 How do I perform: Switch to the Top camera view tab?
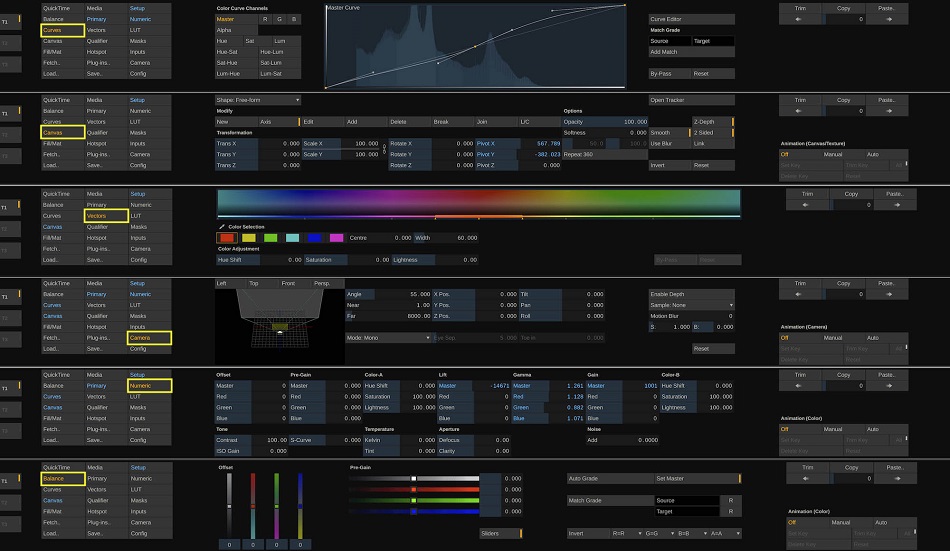[x=262, y=283]
